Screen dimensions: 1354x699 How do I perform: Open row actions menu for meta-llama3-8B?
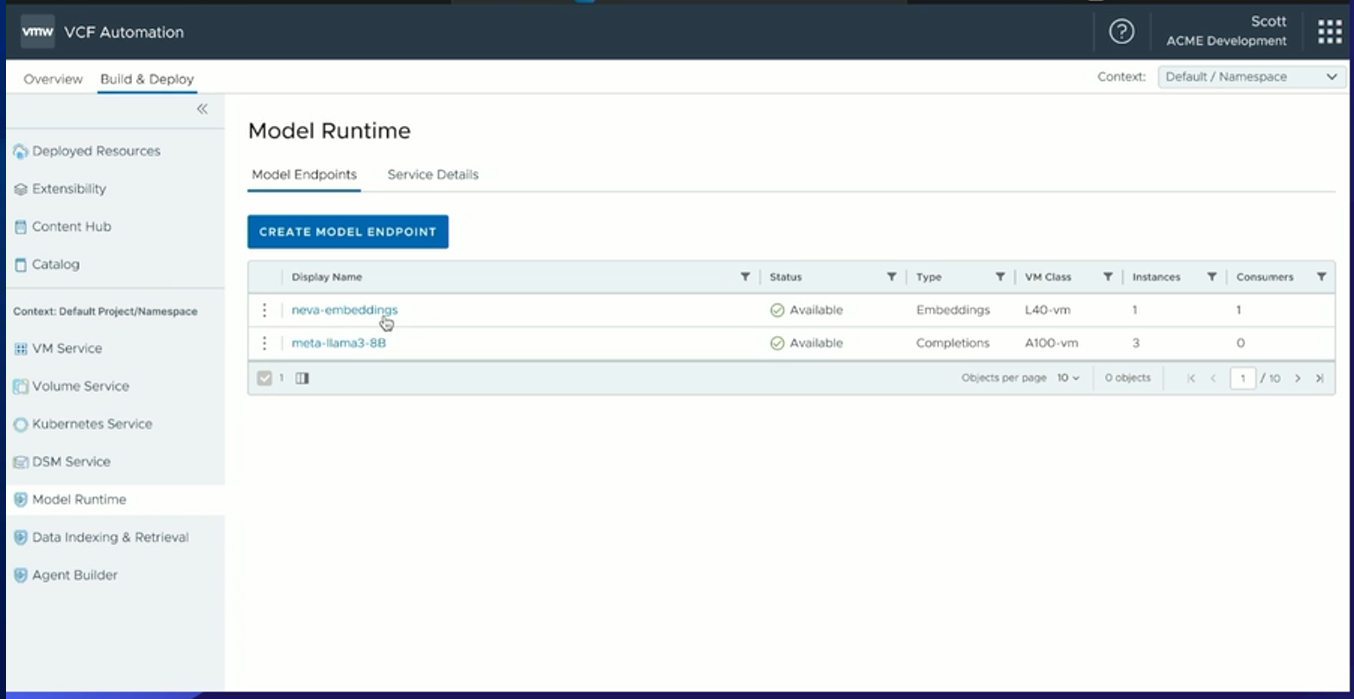(264, 343)
